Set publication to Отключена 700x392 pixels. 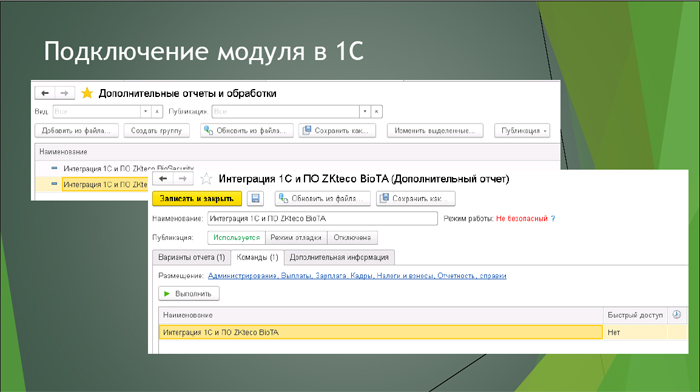point(352,238)
